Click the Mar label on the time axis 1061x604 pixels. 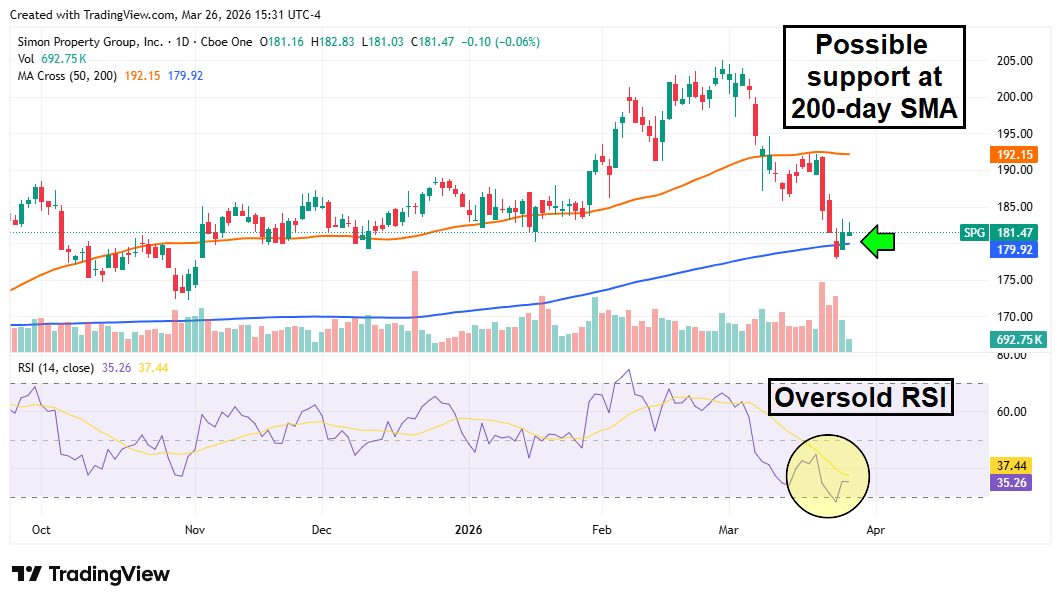728,530
